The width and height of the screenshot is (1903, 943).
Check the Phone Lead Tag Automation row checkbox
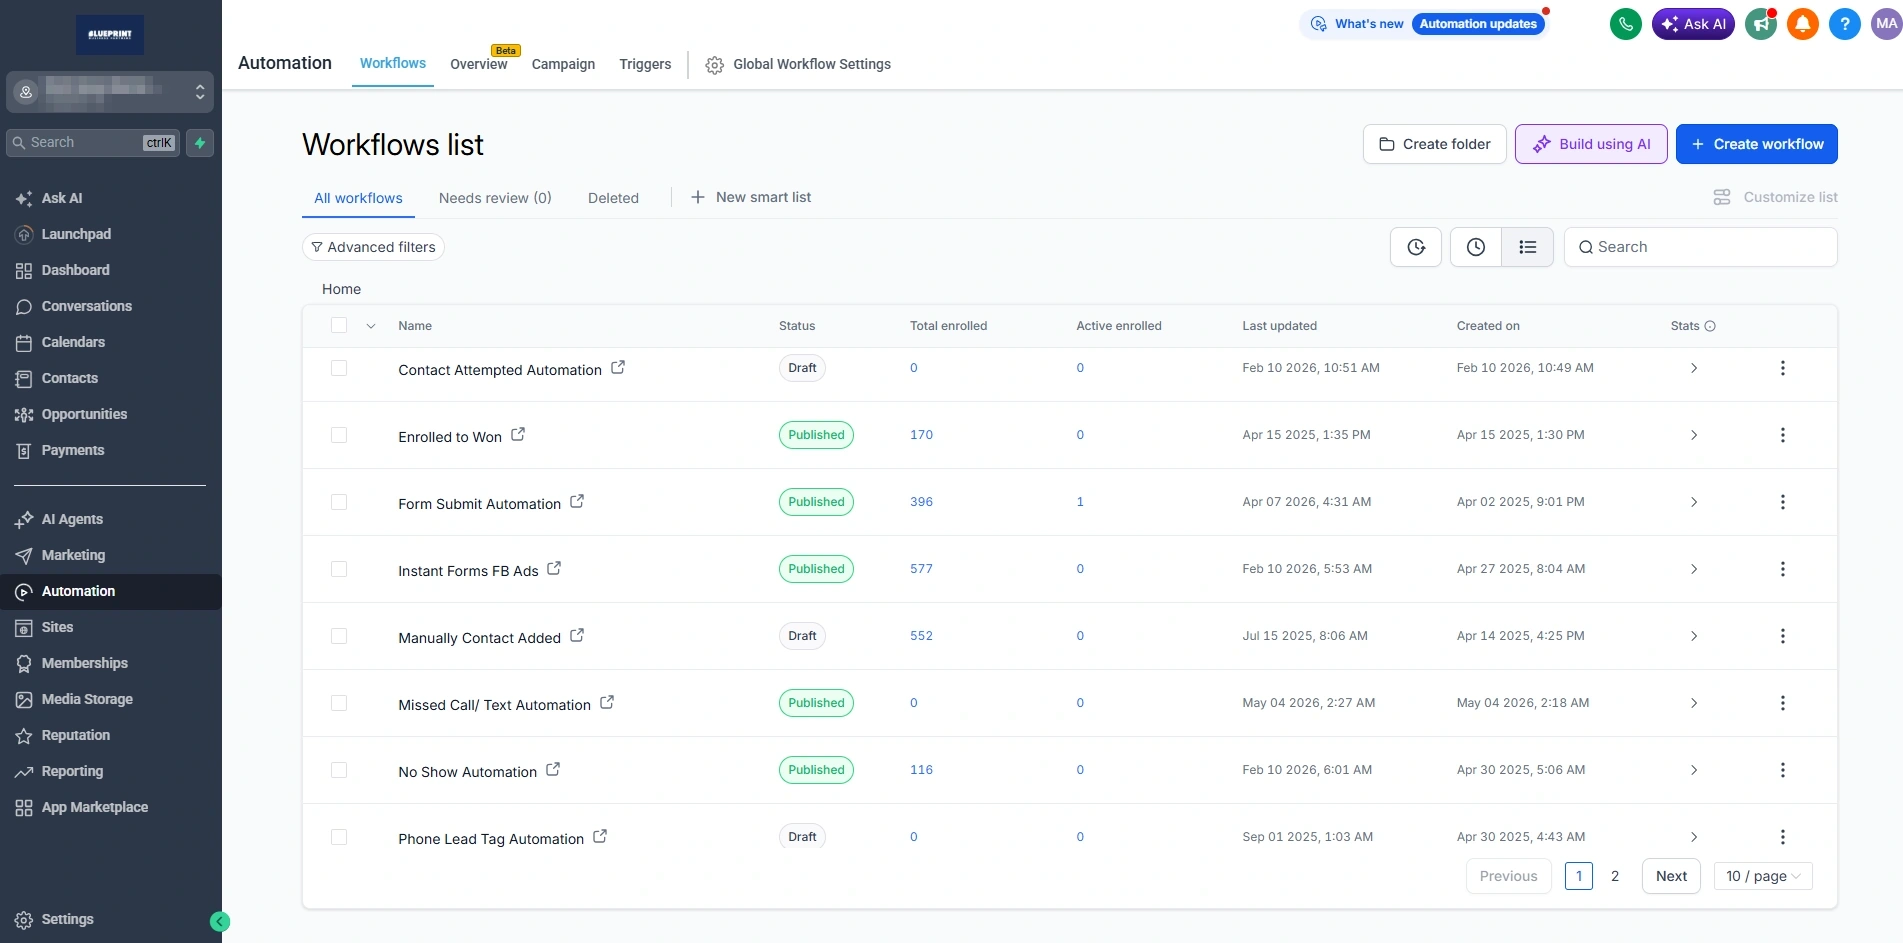tap(339, 837)
